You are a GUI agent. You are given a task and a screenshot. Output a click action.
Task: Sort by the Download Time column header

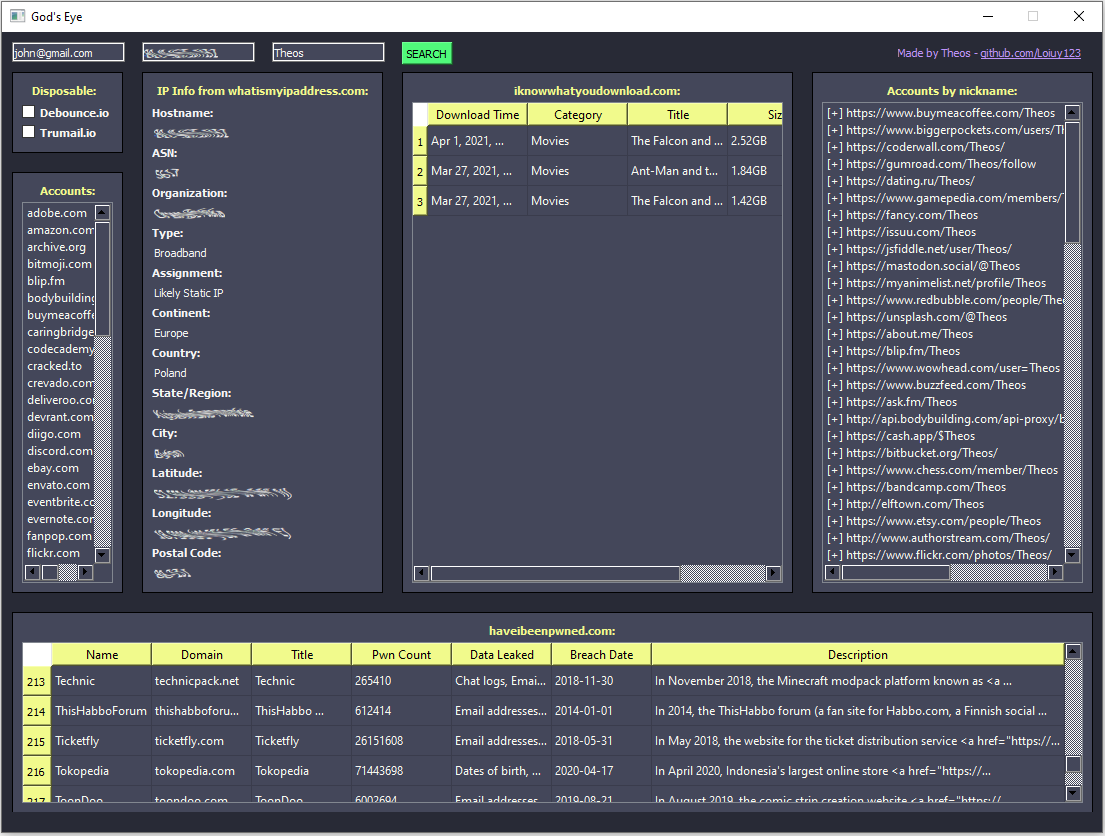(477, 114)
